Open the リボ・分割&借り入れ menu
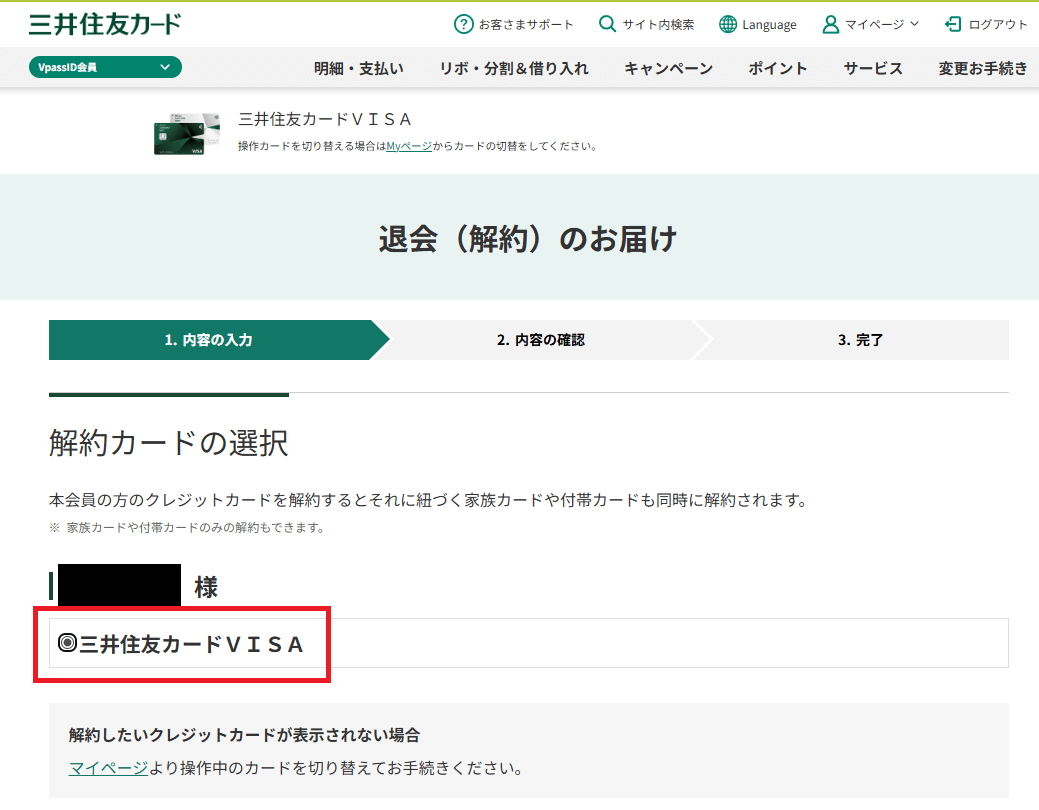The width and height of the screenshot is (1039, 810). click(x=514, y=68)
